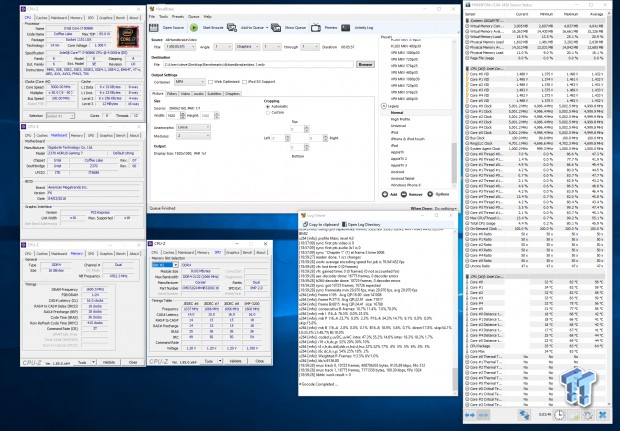Screen dimensions: 620x431
Task: Click Close button in CPU-Z Memory window
Action: [x=133, y=362]
